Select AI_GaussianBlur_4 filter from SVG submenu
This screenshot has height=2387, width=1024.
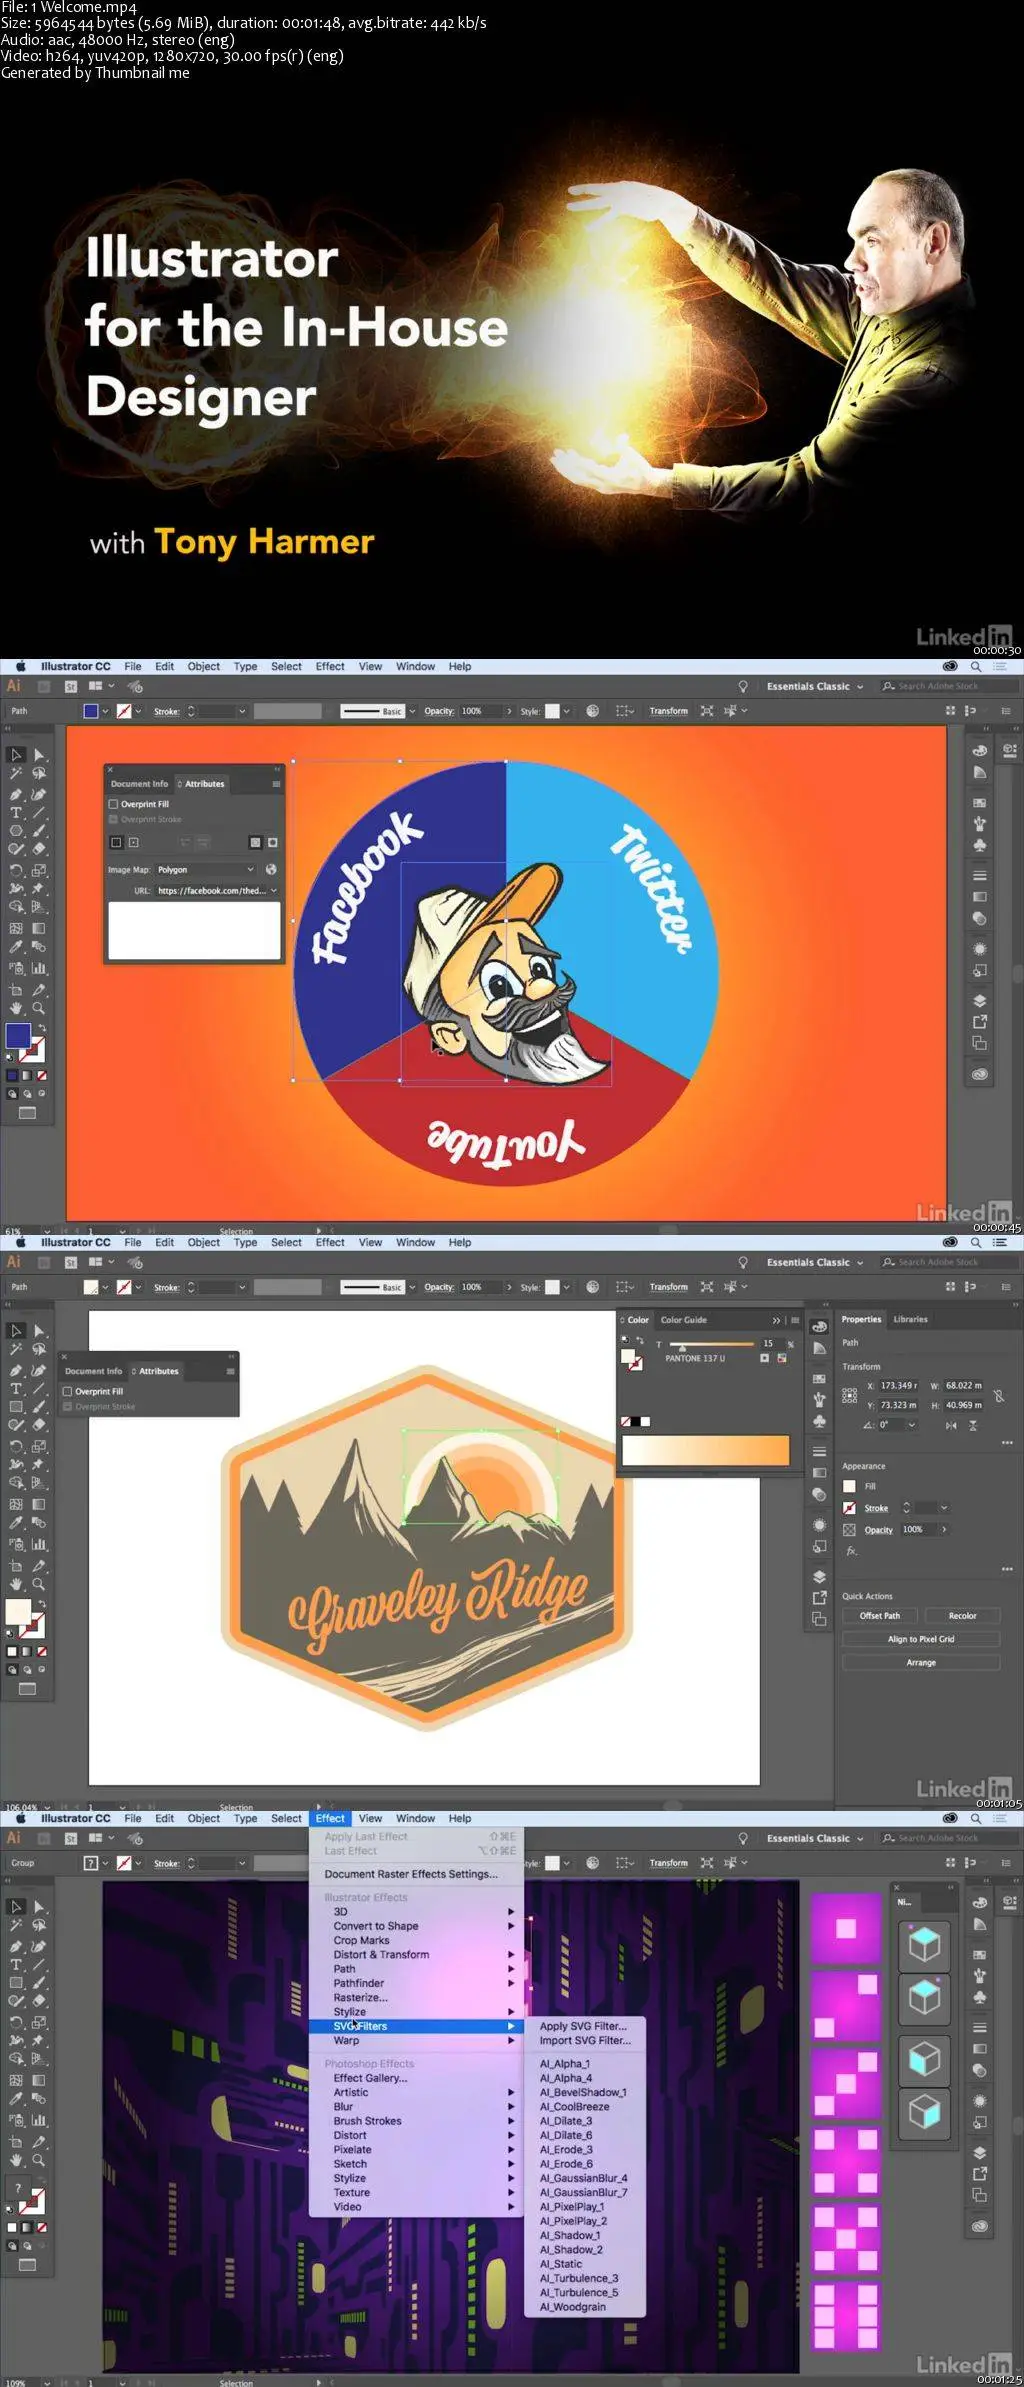pos(584,2178)
